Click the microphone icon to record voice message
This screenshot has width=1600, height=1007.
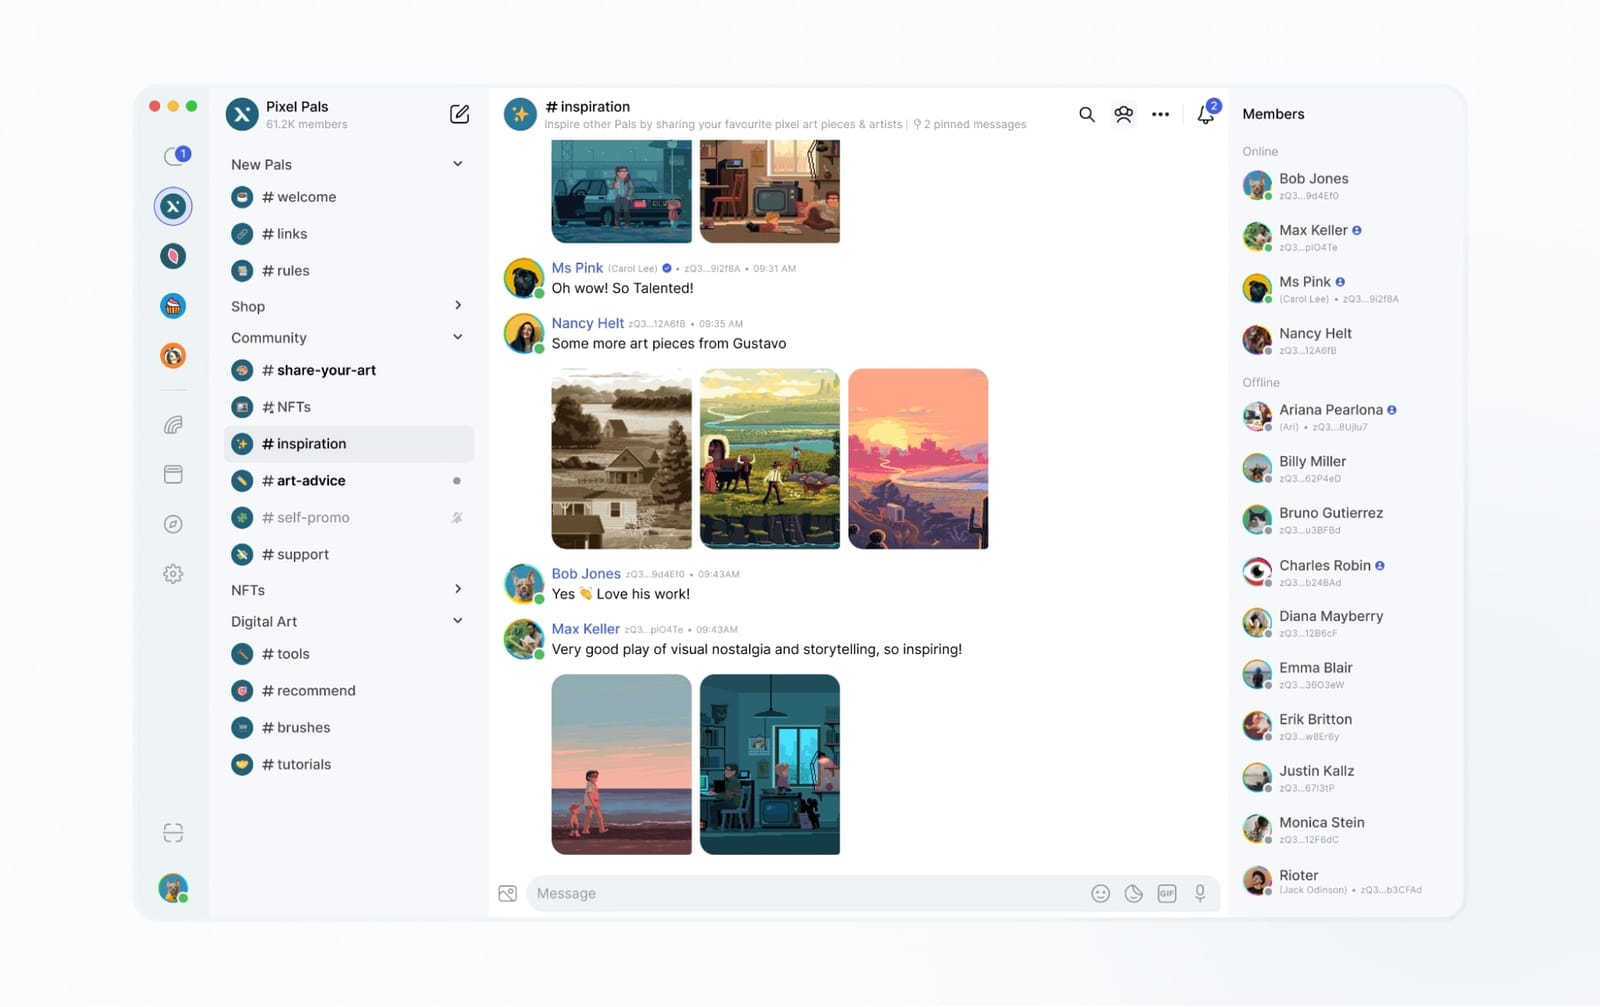point(1200,893)
